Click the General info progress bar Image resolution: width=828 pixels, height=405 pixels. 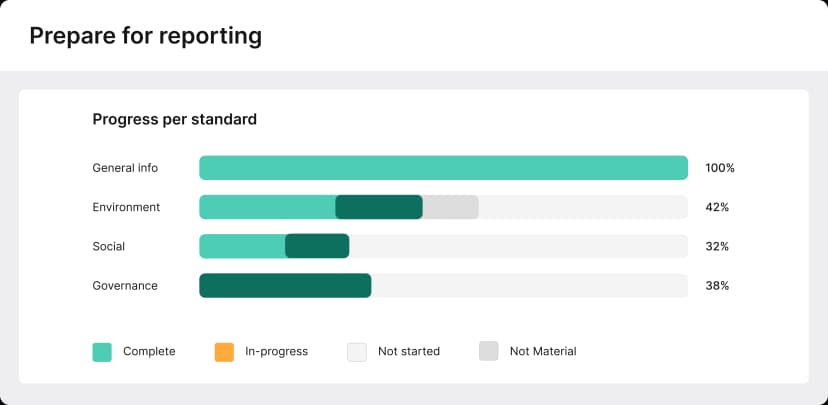443,168
